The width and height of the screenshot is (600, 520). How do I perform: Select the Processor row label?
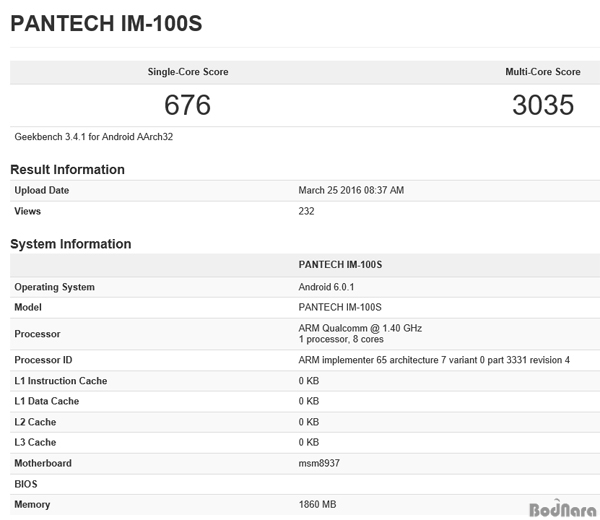click(x=37, y=334)
